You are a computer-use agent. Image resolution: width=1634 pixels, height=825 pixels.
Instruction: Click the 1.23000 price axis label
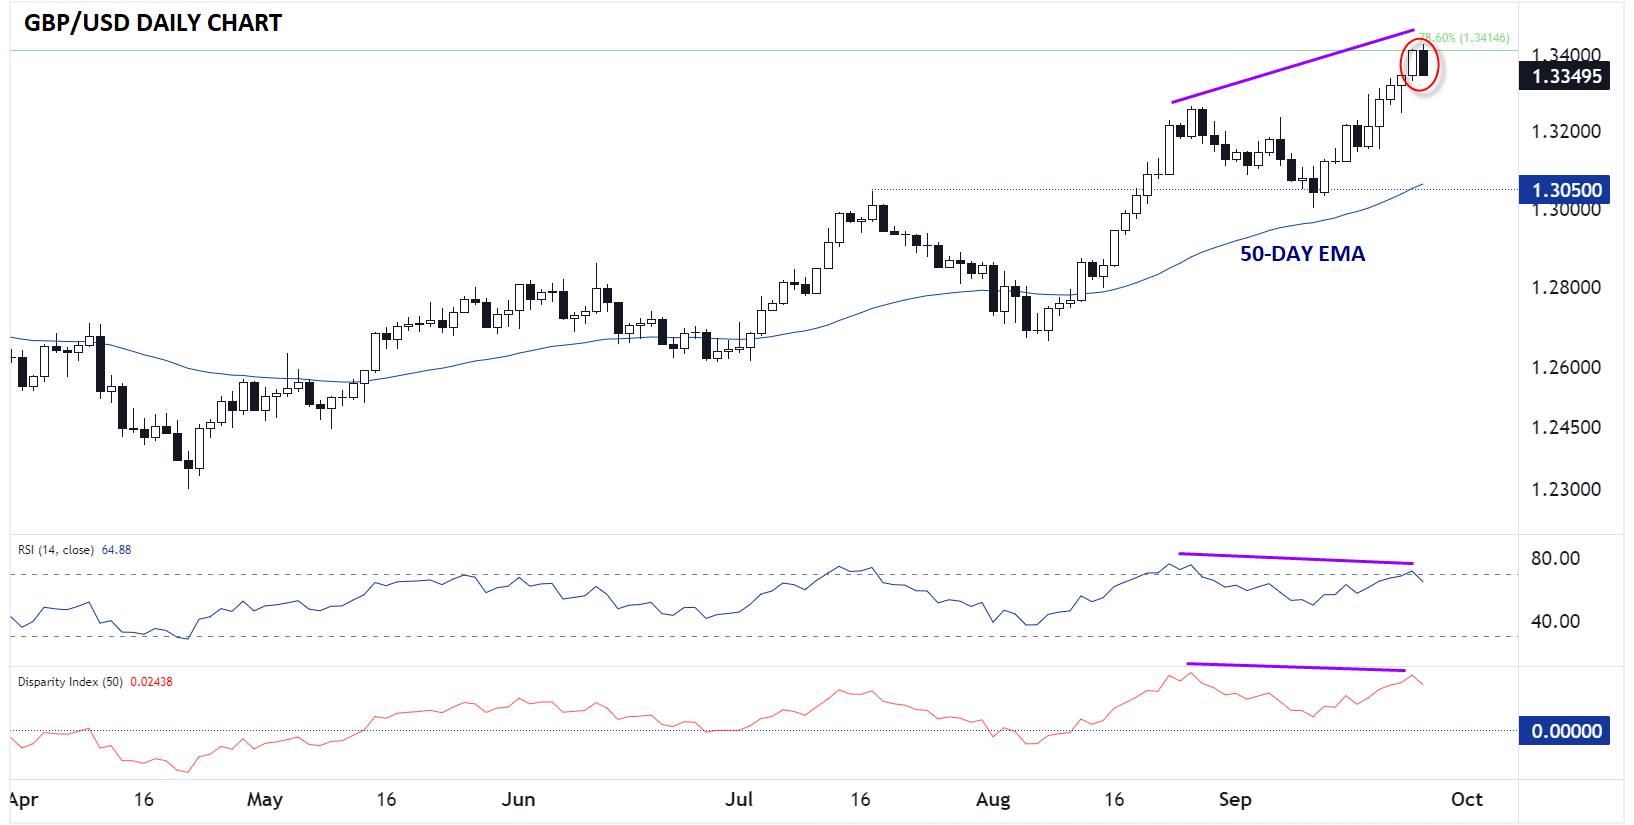coord(1566,489)
